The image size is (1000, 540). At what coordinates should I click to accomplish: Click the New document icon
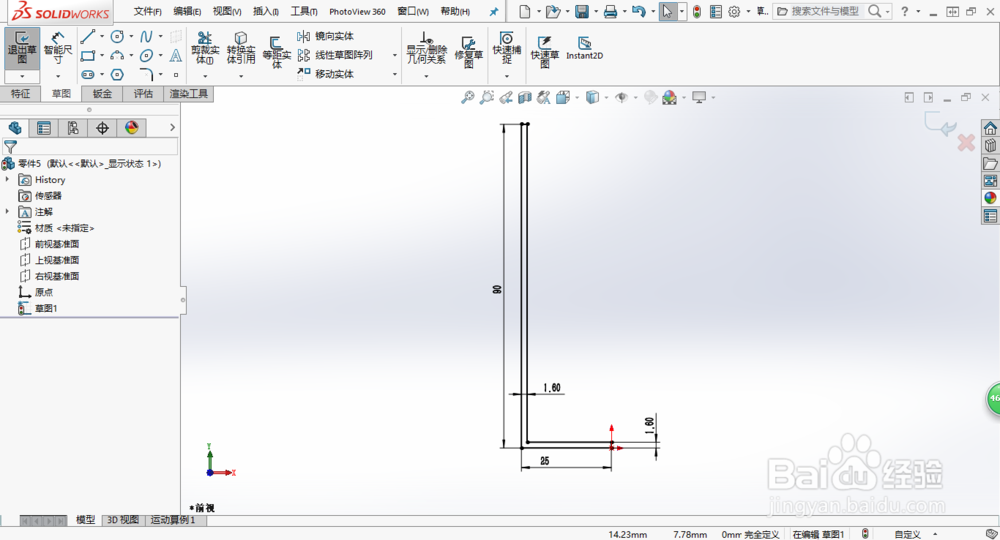click(524, 11)
